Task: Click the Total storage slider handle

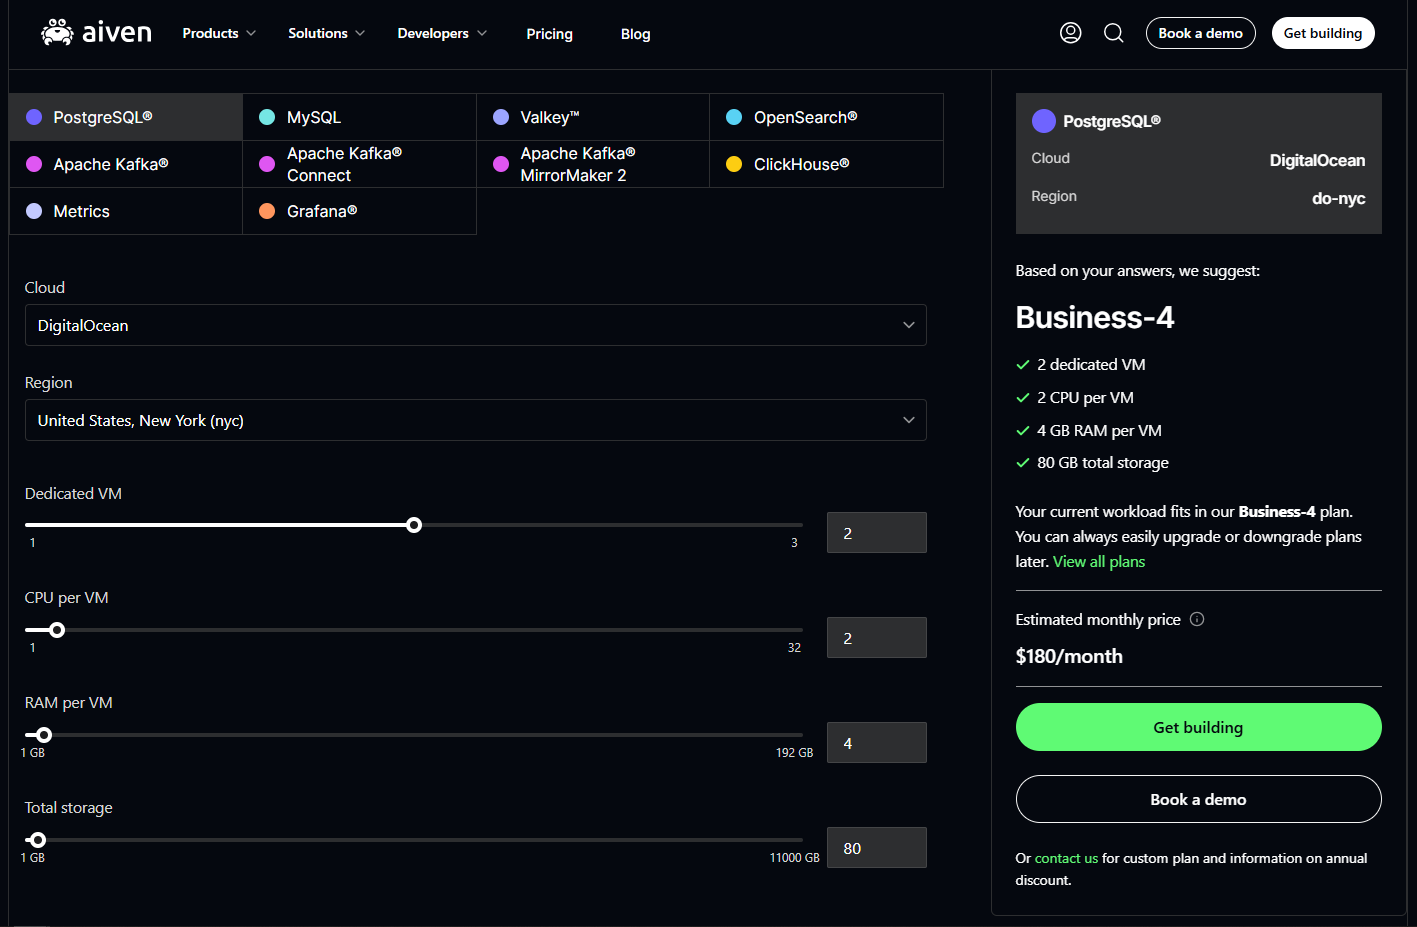Action: pyautogui.click(x=38, y=840)
